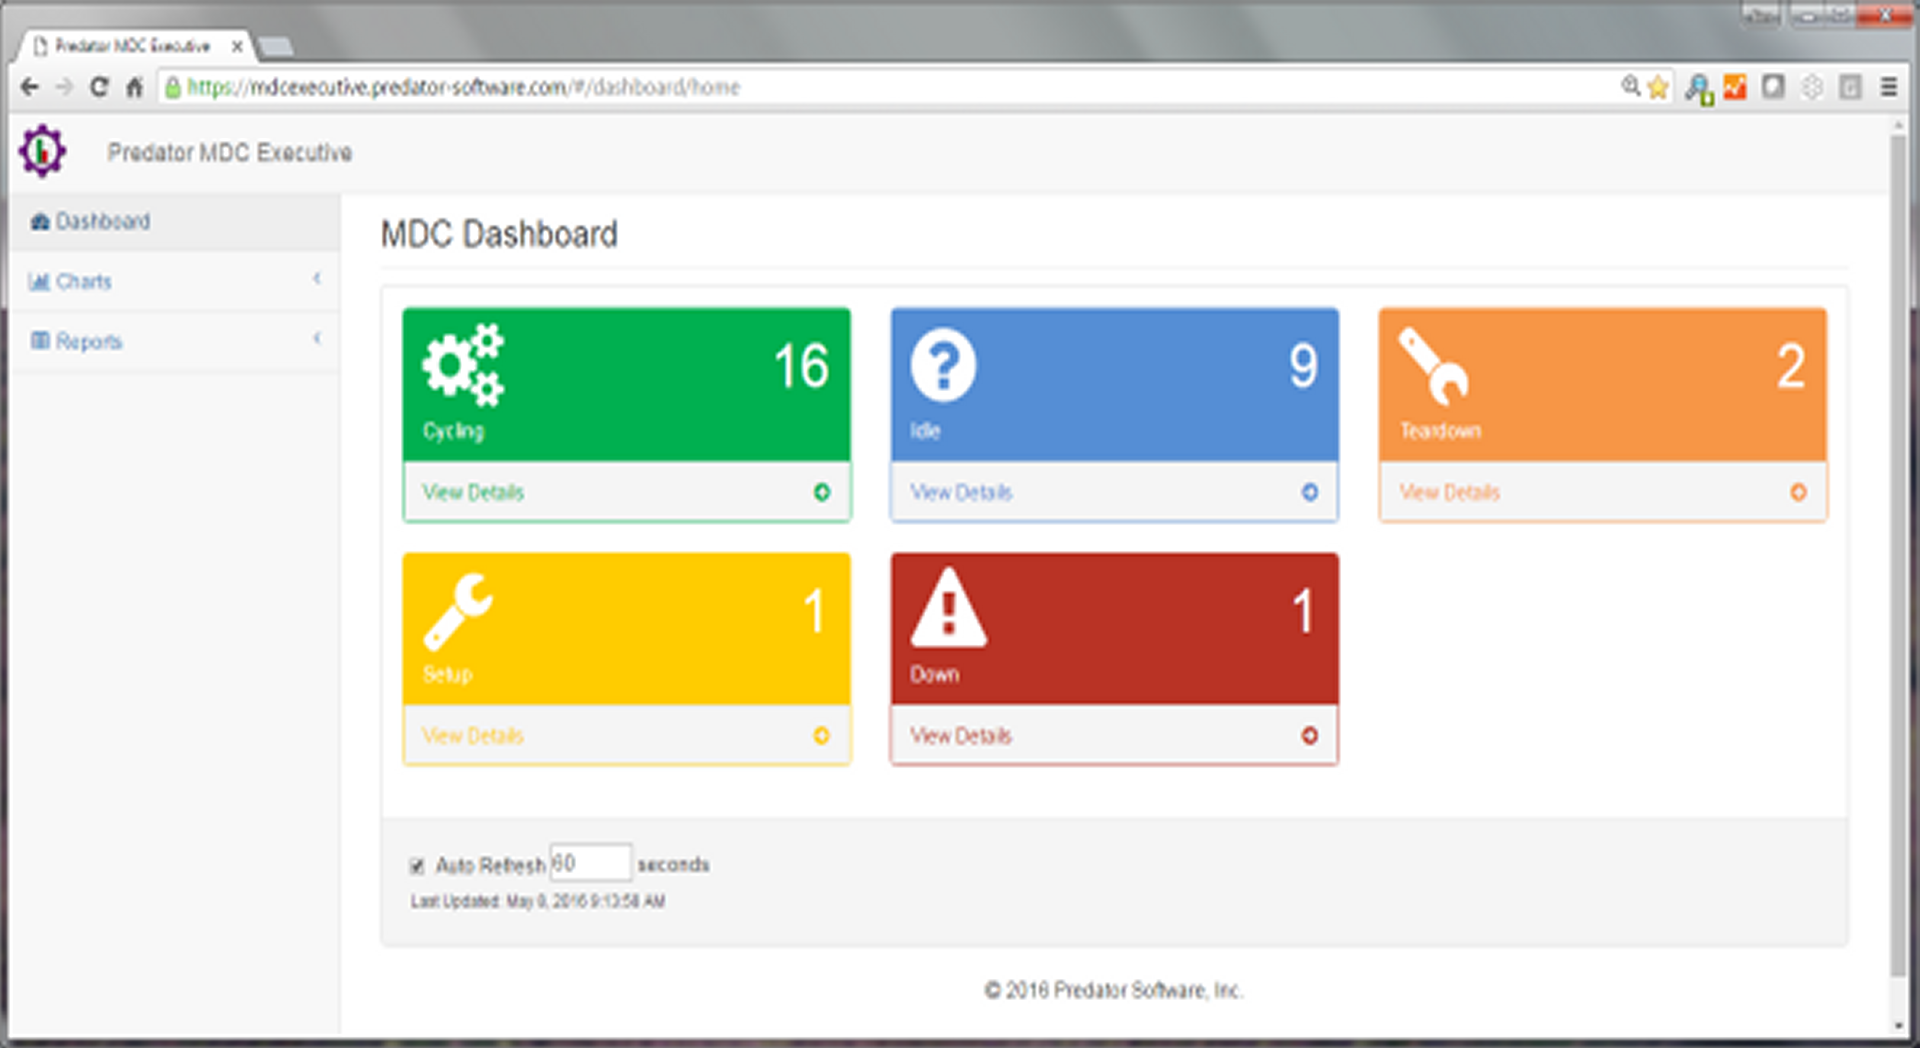Click the refresh seconds input field
Image resolution: width=1920 pixels, height=1048 pixels.
click(590, 862)
